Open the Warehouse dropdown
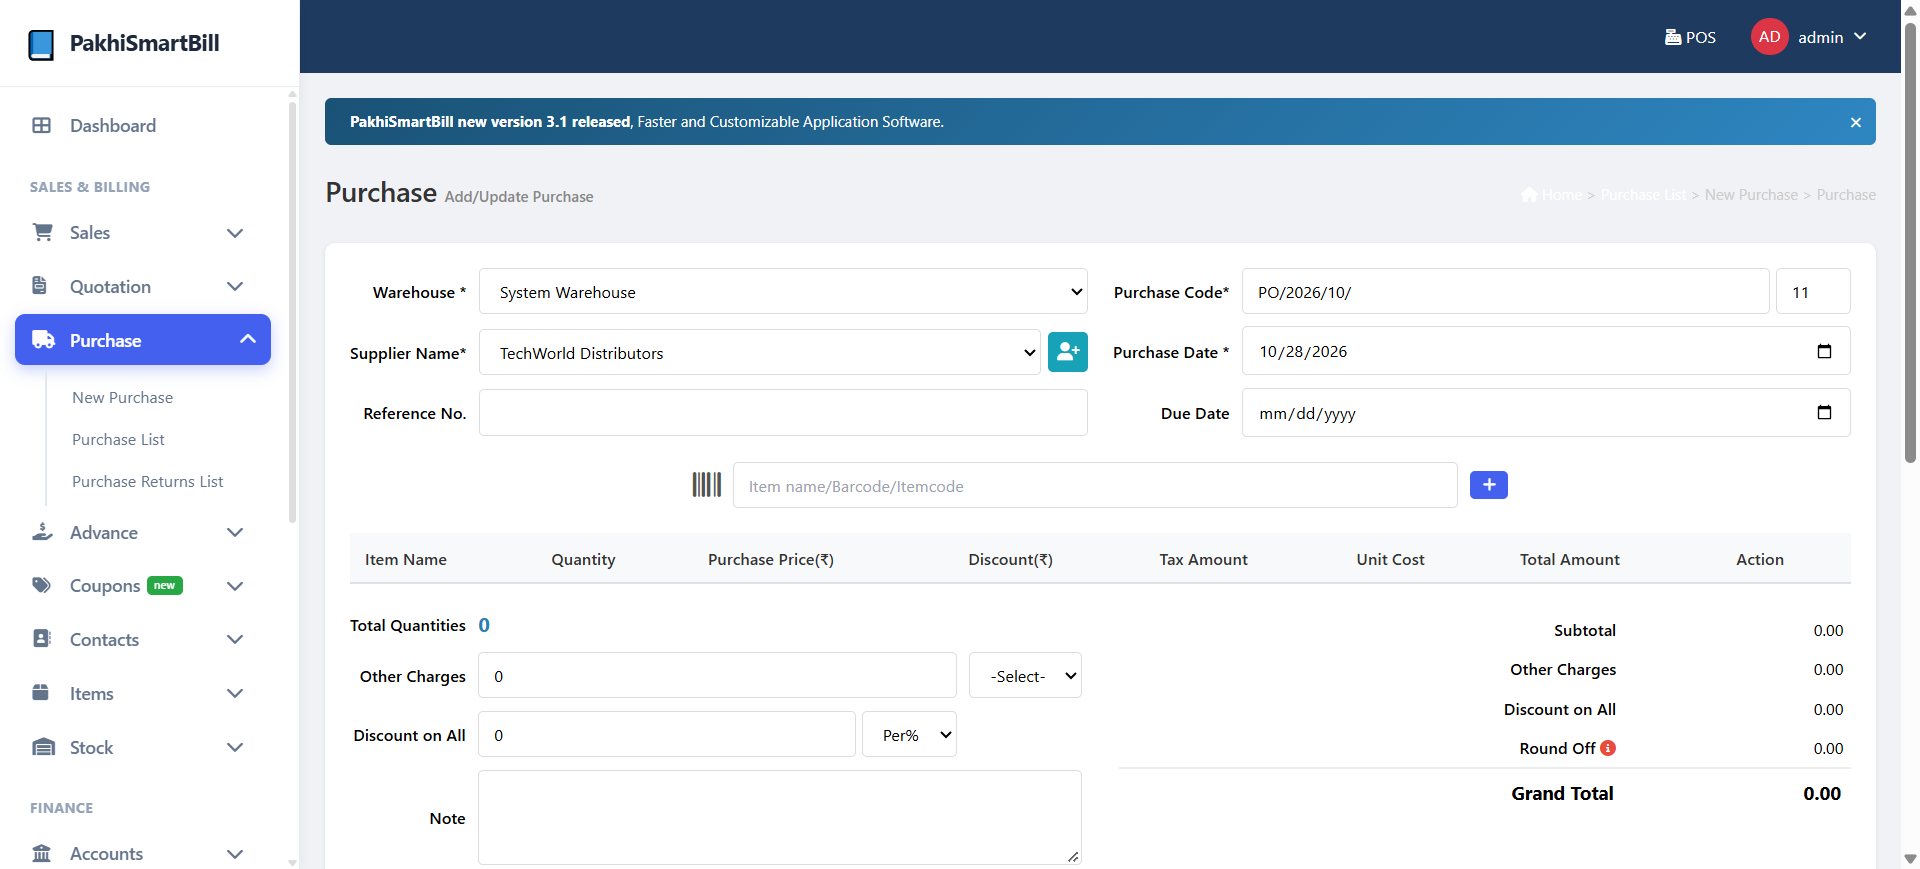Screen dimensions: 1920x869 (x=783, y=292)
